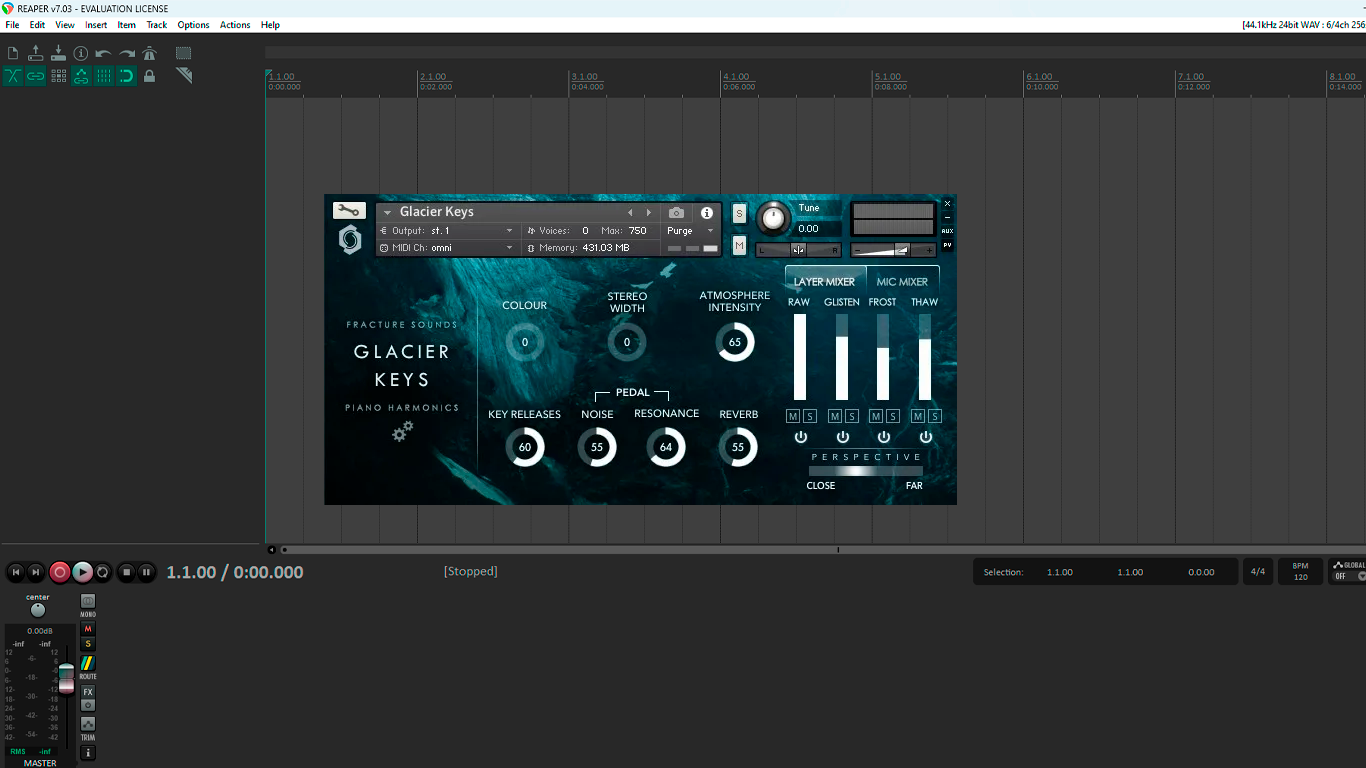Click the PERSPECTIVE close-far slider
The image size is (1366, 768).
tap(866, 471)
